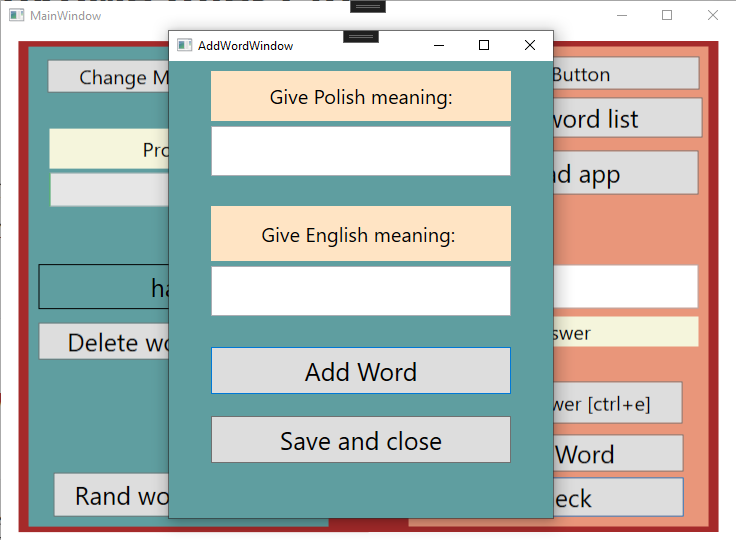Screen dimensions: 736x540
Task: Click the 'Delete w...' button in MainWindow
Action: pos(104,341)
